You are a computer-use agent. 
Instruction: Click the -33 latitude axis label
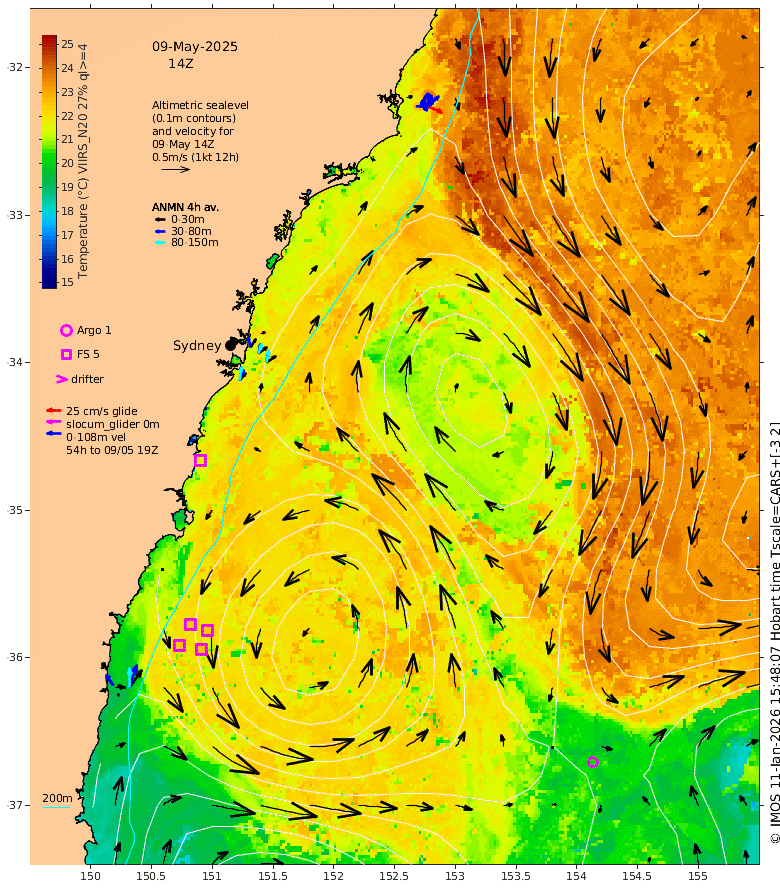[15, 215]
